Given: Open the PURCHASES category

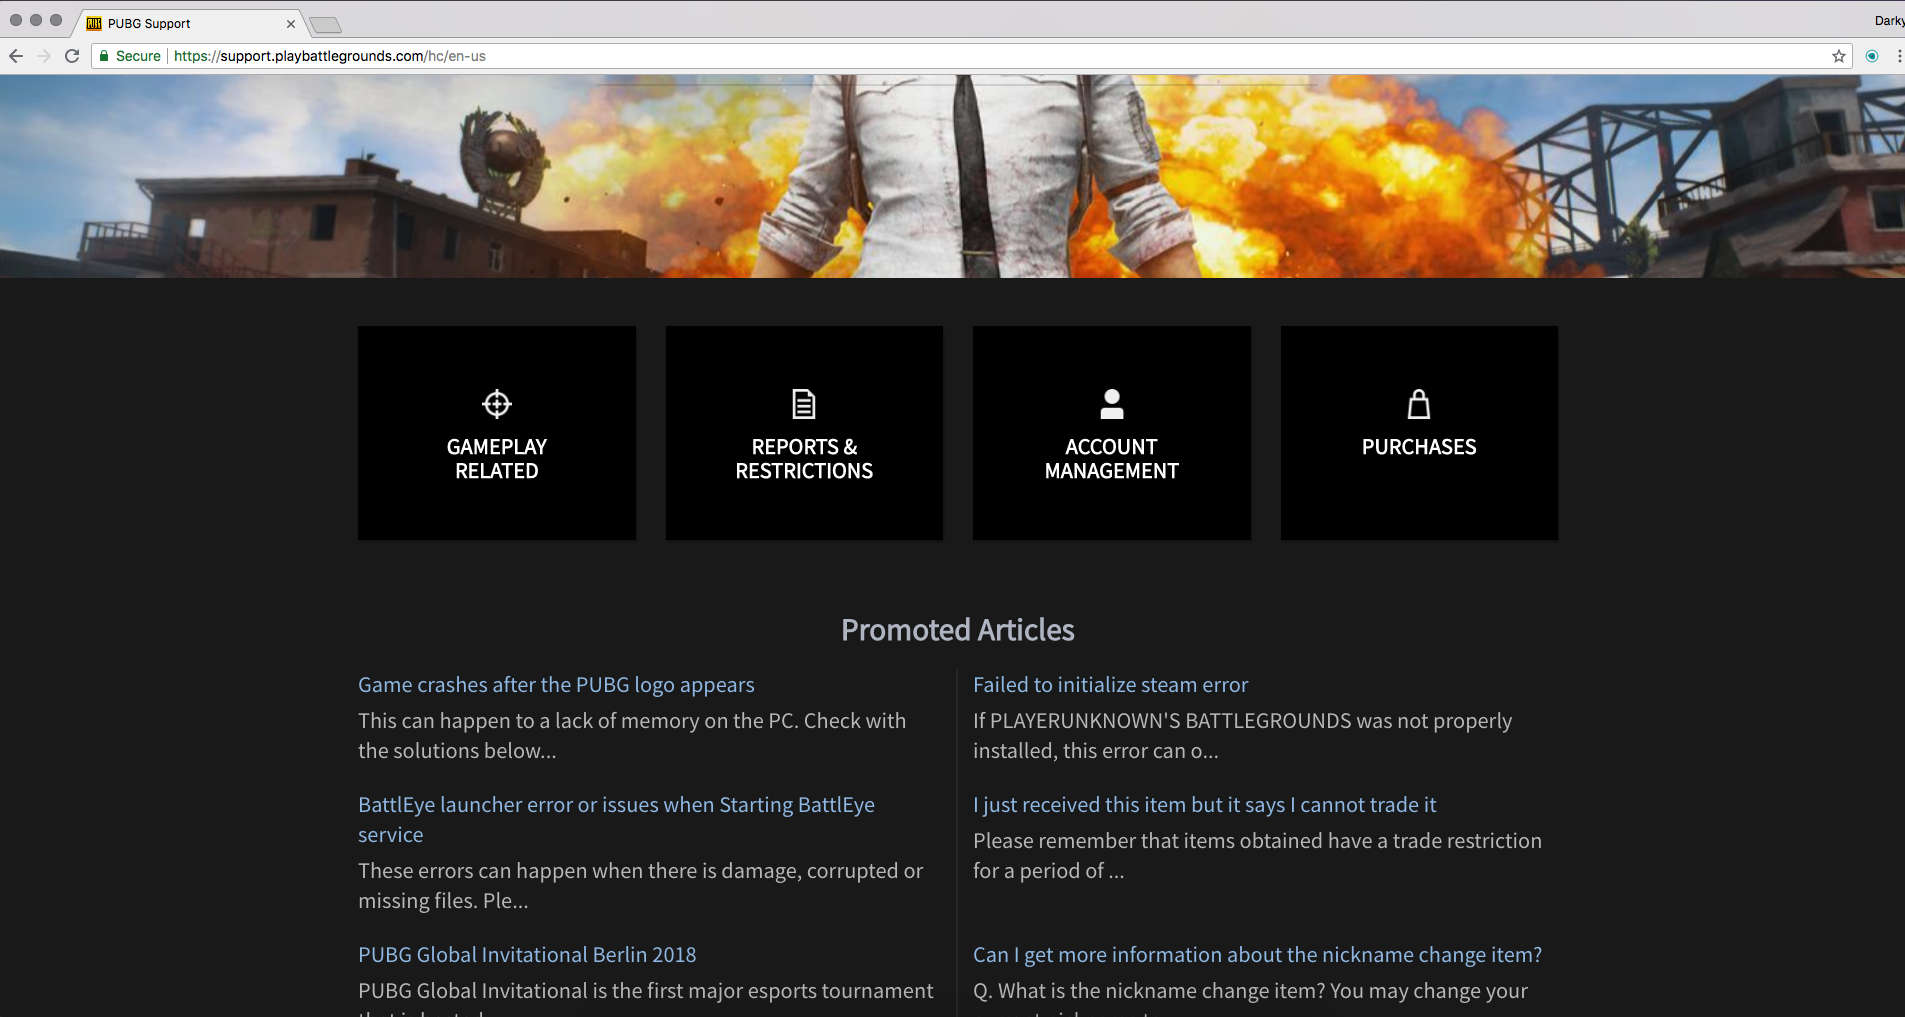Looking at the screenshot, I should tap(1419, 433).
